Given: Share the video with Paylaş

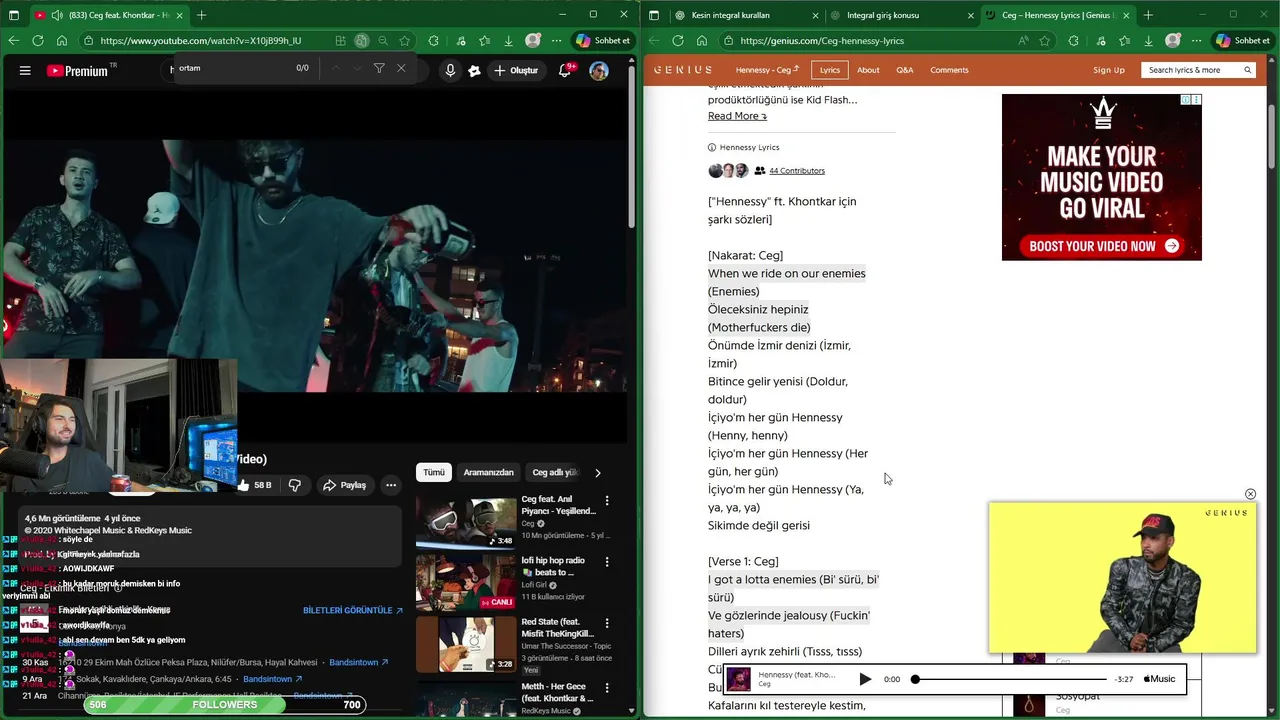Looking at the screenshot, I should [x=344, y=485].
